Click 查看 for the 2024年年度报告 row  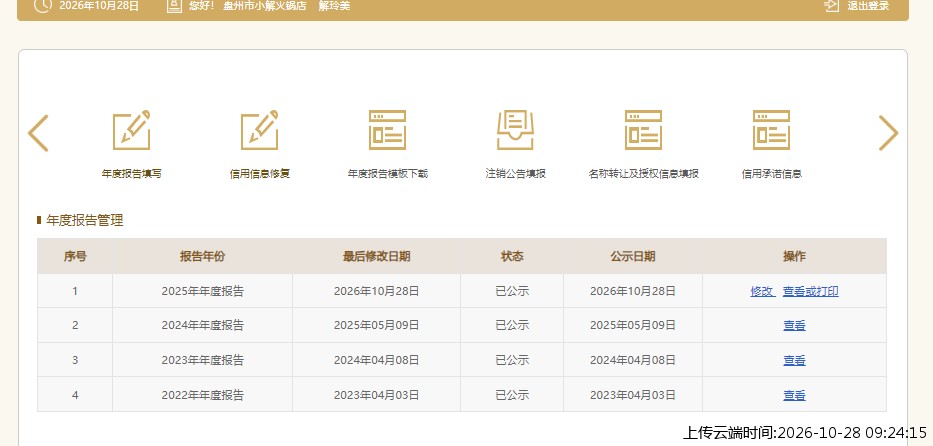(794, 326)
